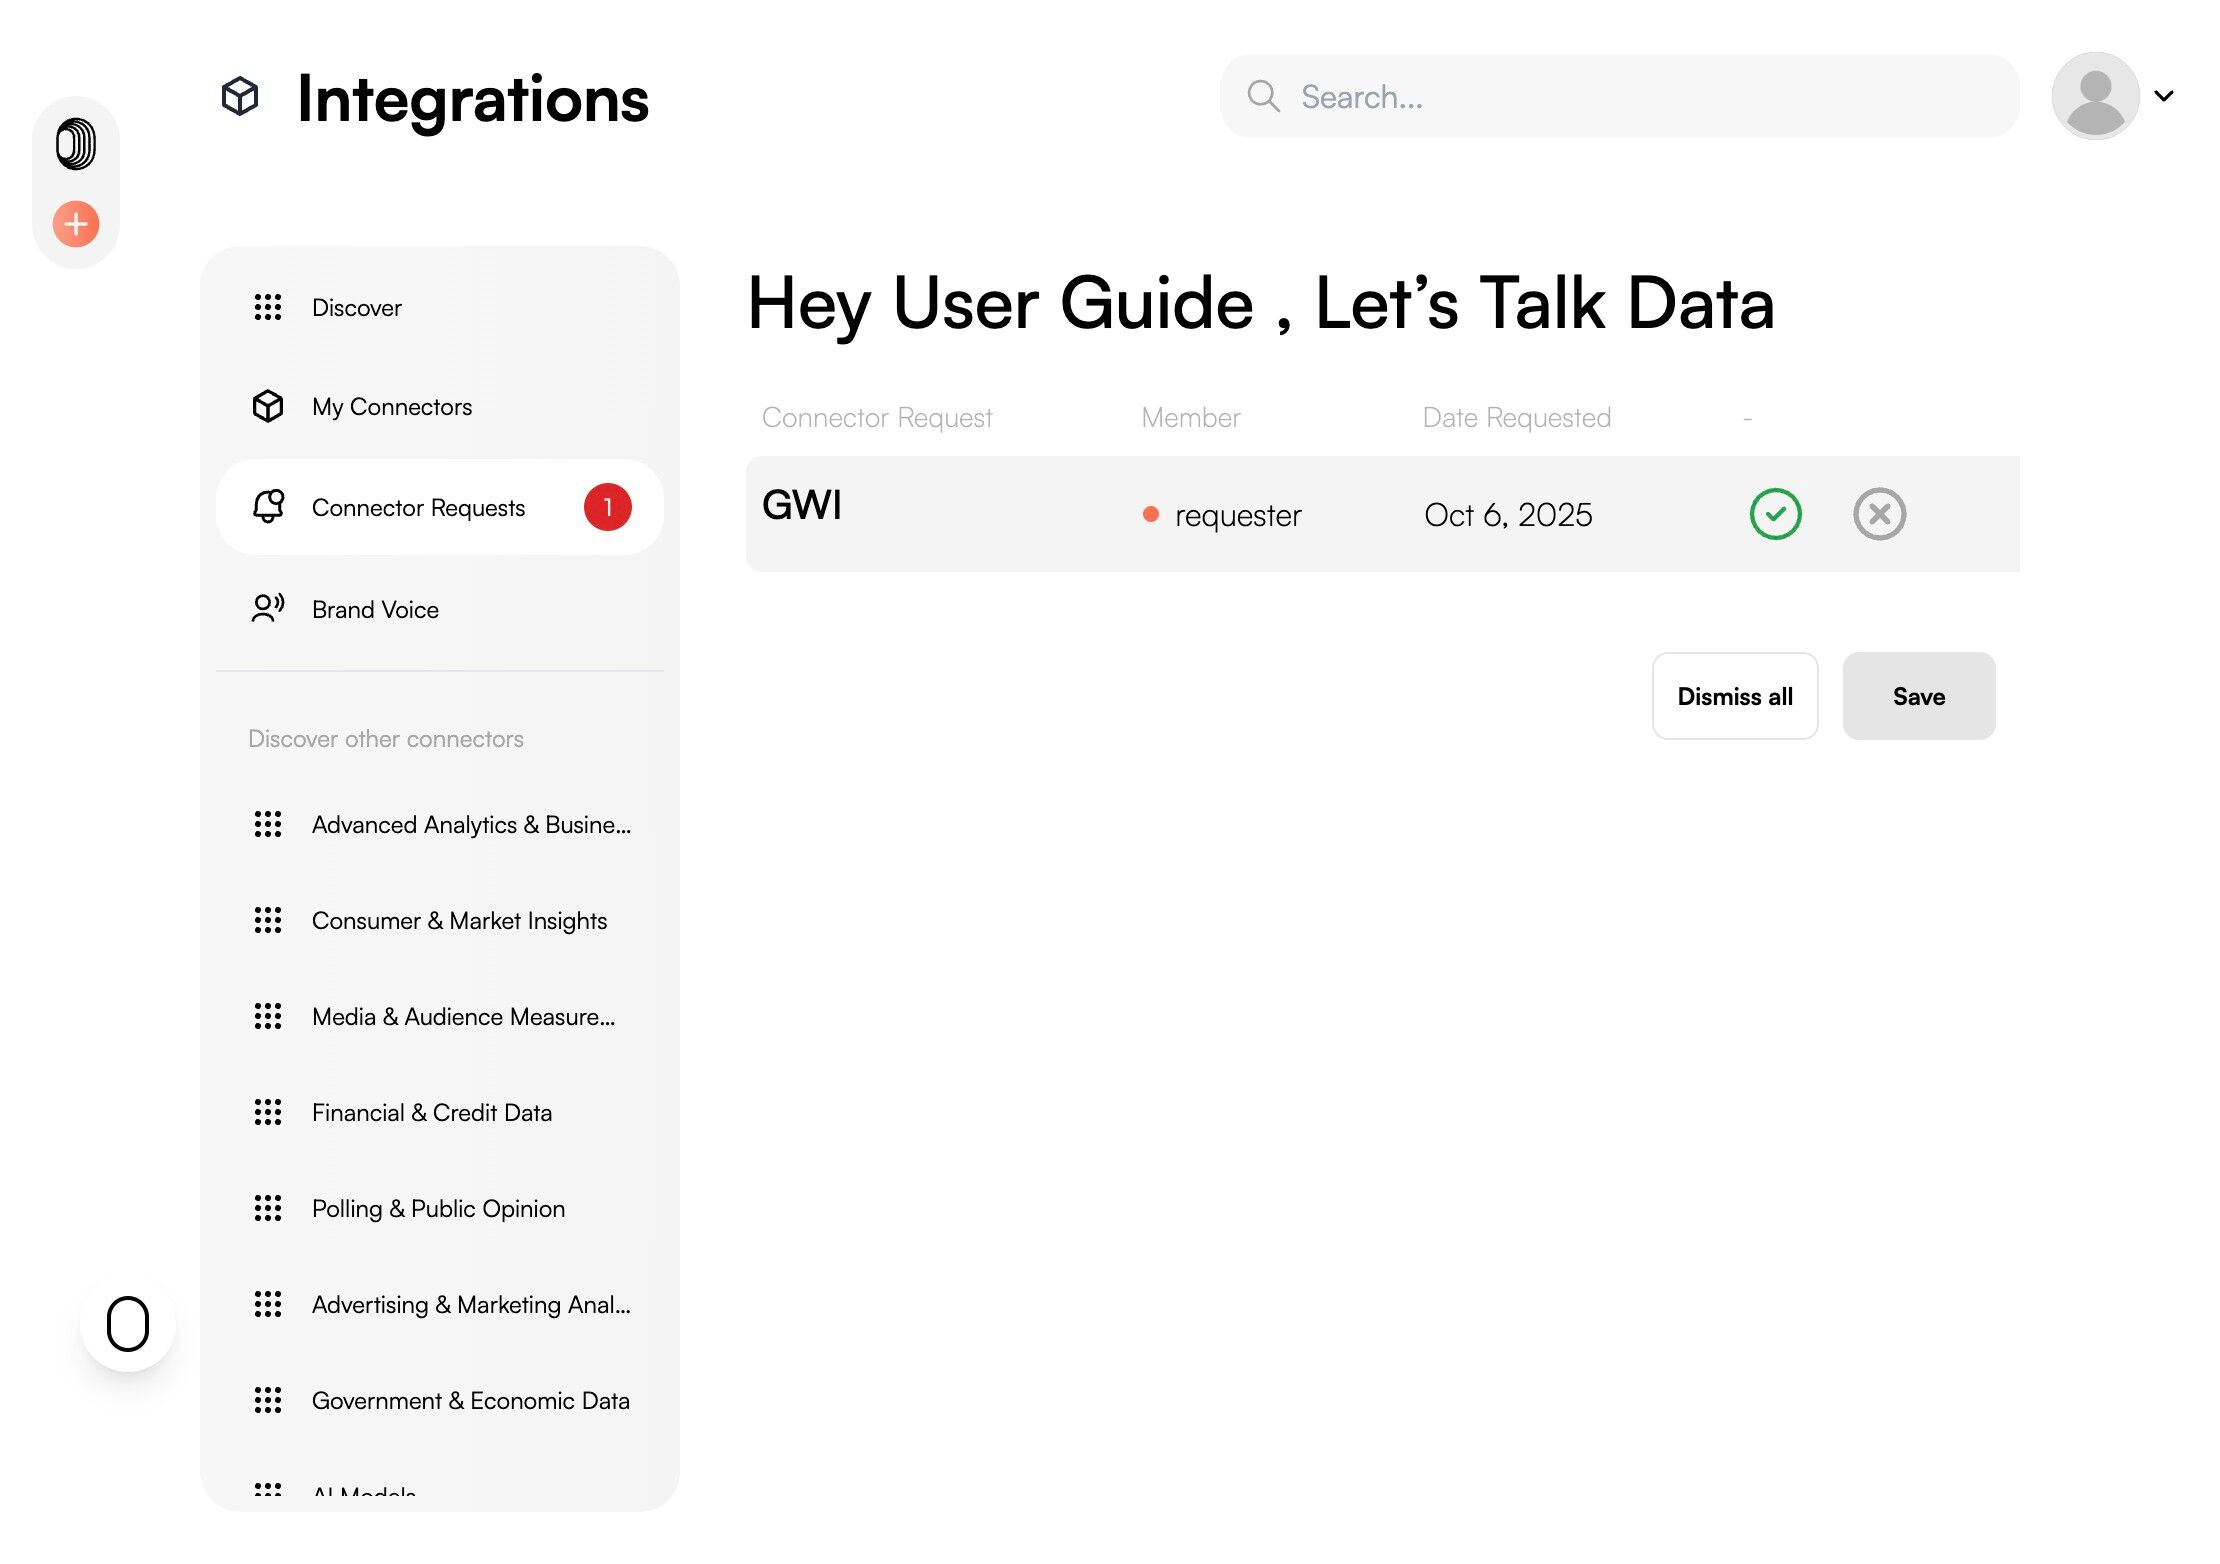Open Financial & Credit Data category
This screenshot has height=1564, width=2220.
pos(431,1112)
